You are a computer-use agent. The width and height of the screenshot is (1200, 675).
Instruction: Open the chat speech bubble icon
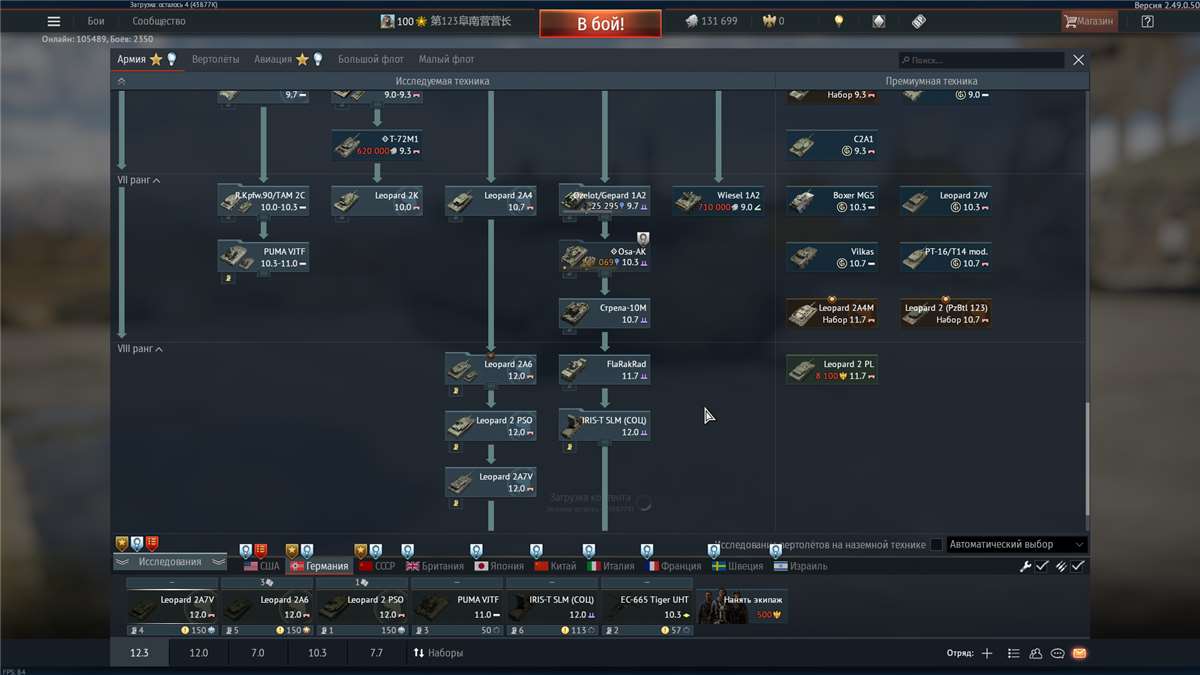tap(1057, 653)
